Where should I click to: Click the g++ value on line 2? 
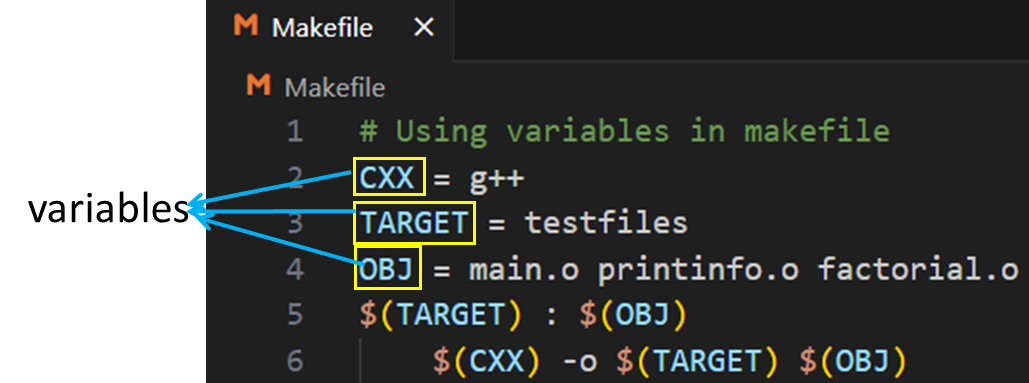point(495,178)
